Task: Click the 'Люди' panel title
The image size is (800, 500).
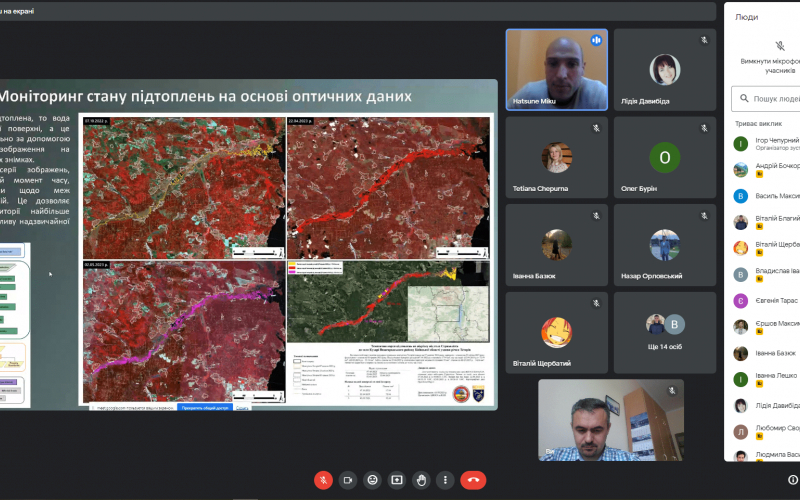Action: click(x=746, y=17)
